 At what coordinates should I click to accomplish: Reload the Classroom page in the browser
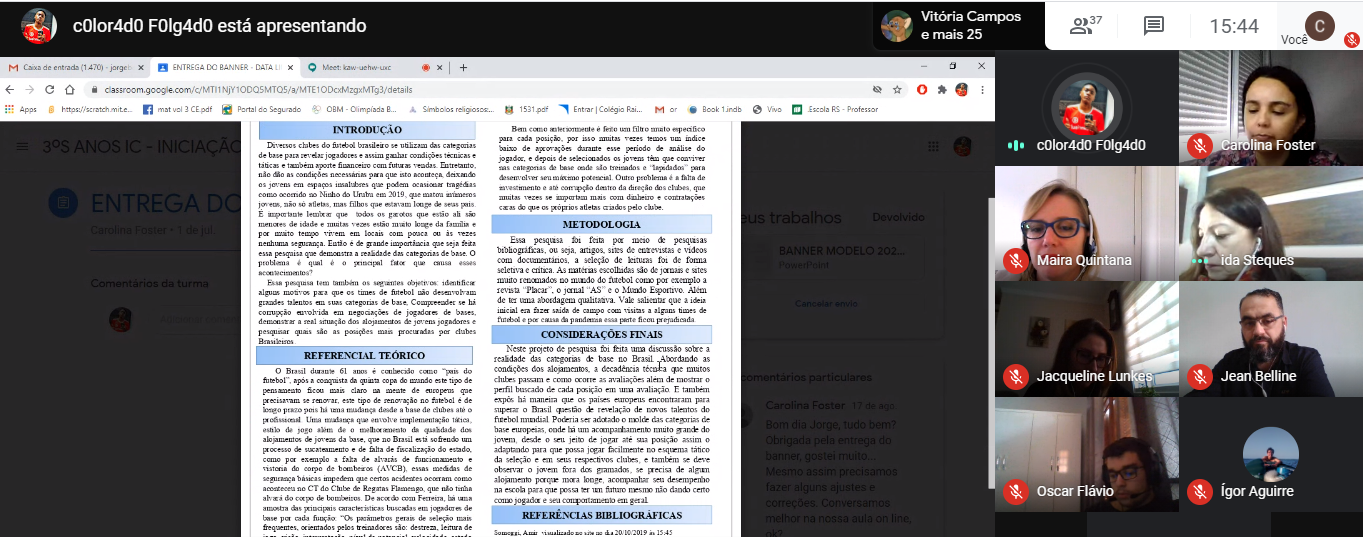[48, 89]
